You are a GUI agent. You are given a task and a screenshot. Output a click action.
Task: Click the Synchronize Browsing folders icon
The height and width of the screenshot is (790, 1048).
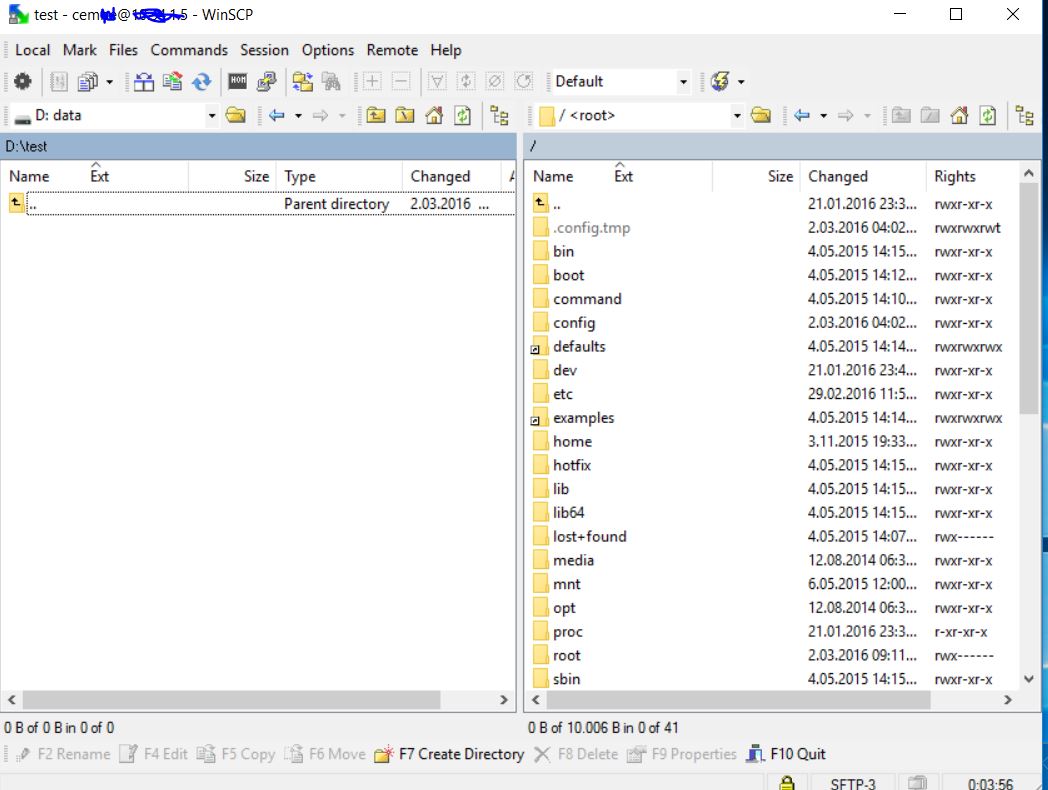coord(303,82)
